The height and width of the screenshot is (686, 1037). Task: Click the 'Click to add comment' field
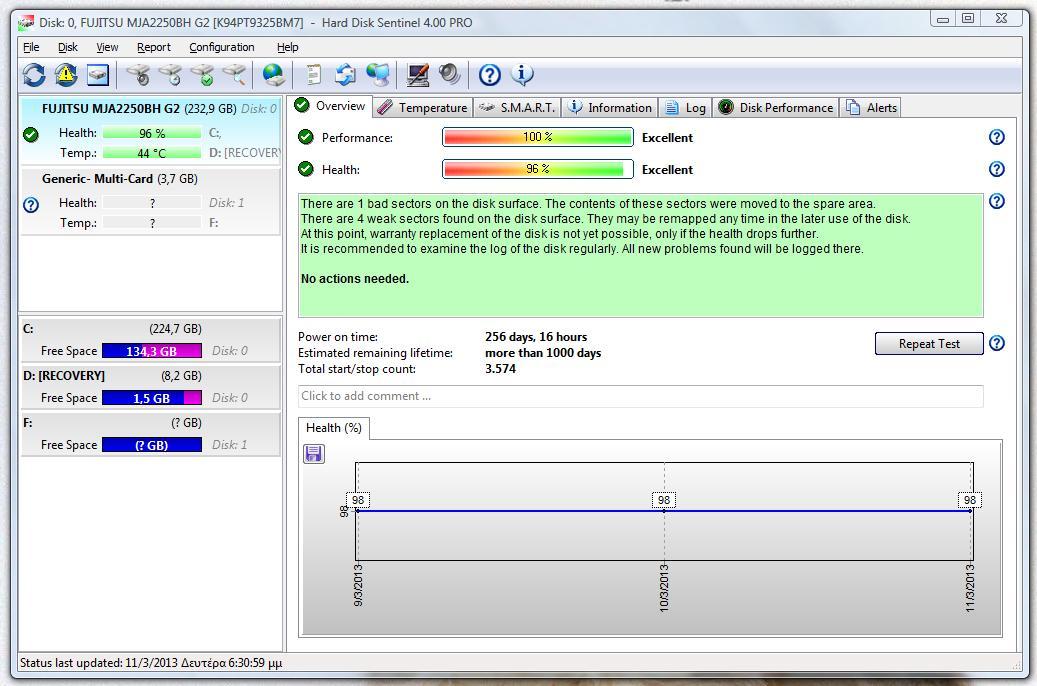[640, 396]
